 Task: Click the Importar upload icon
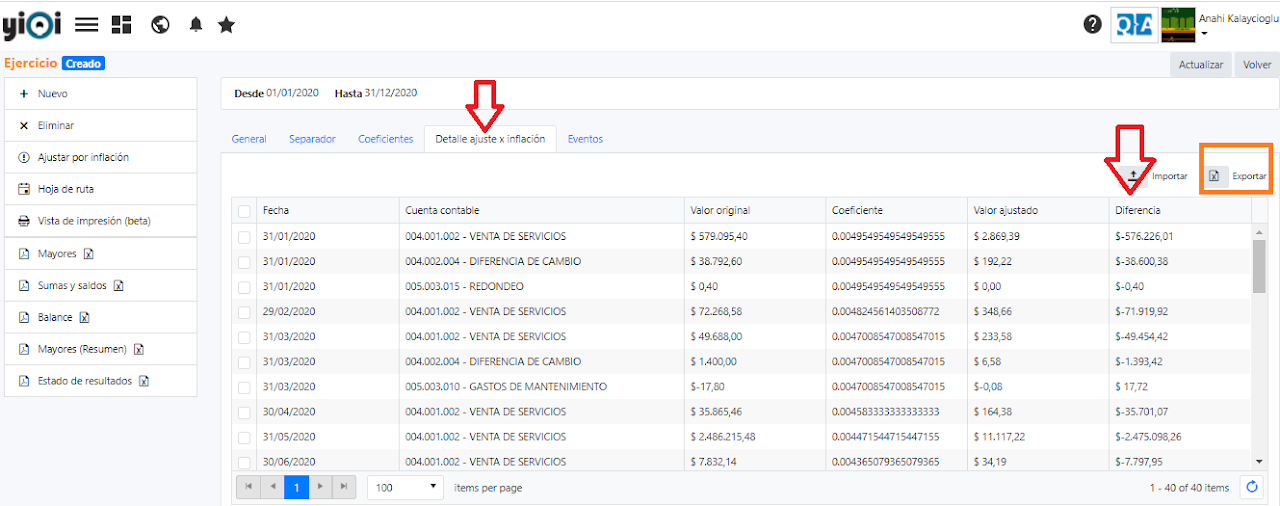coord(1133,176)
